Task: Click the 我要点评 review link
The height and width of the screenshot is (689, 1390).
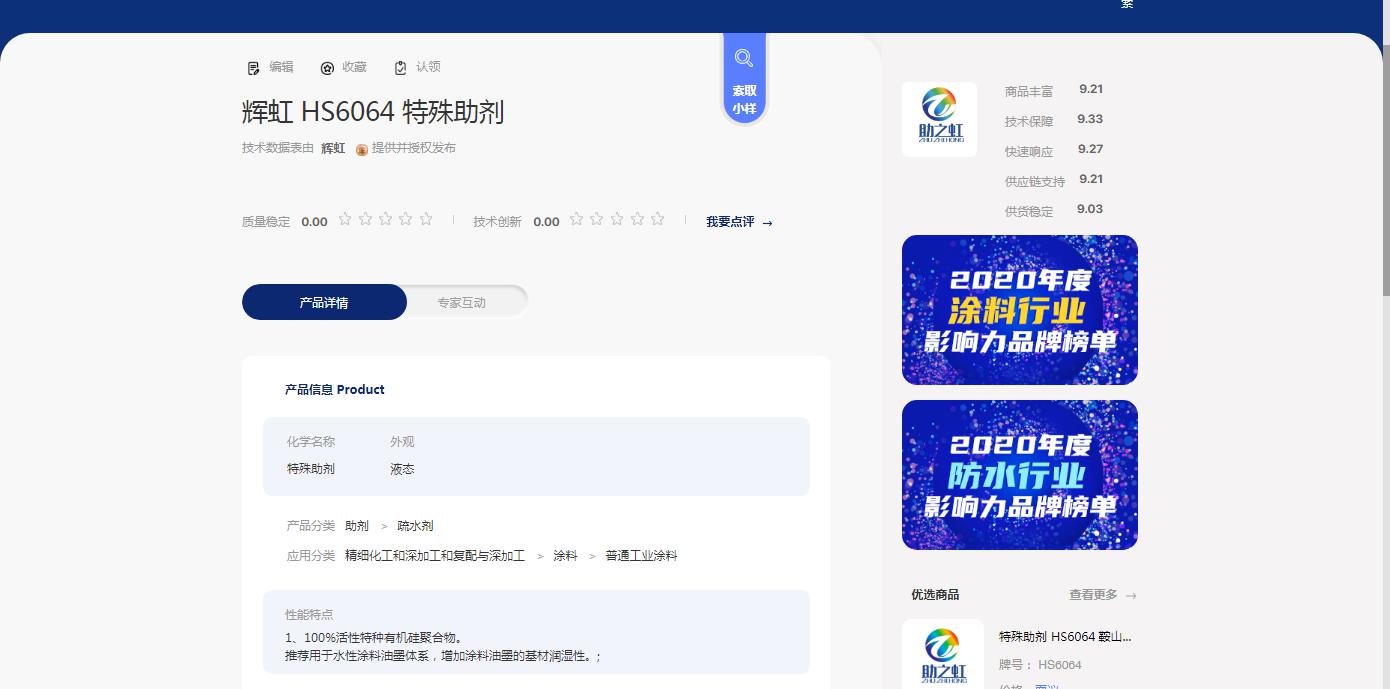Action: [x=739, y=222]
